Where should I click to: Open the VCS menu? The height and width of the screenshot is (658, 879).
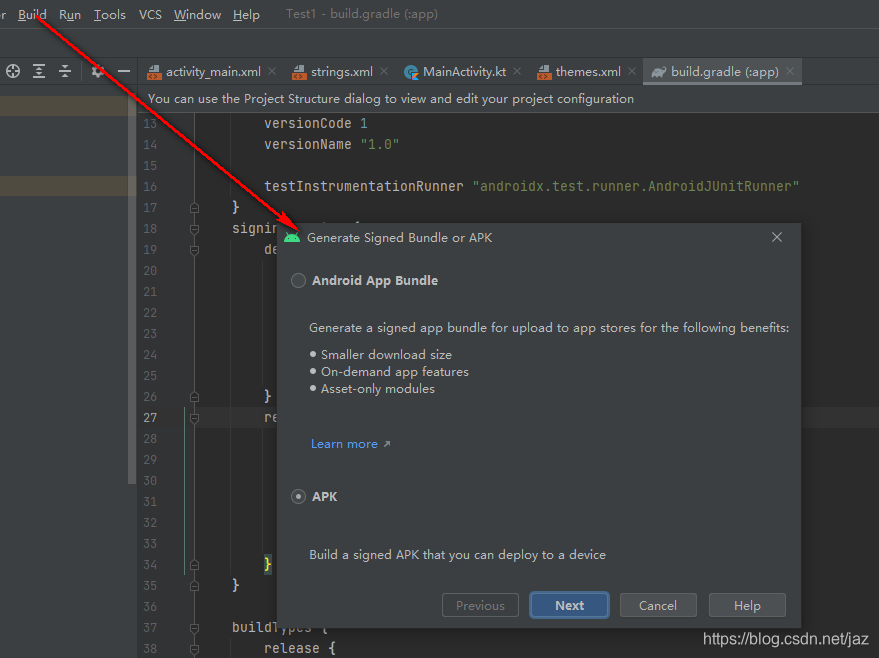(150, 15)
